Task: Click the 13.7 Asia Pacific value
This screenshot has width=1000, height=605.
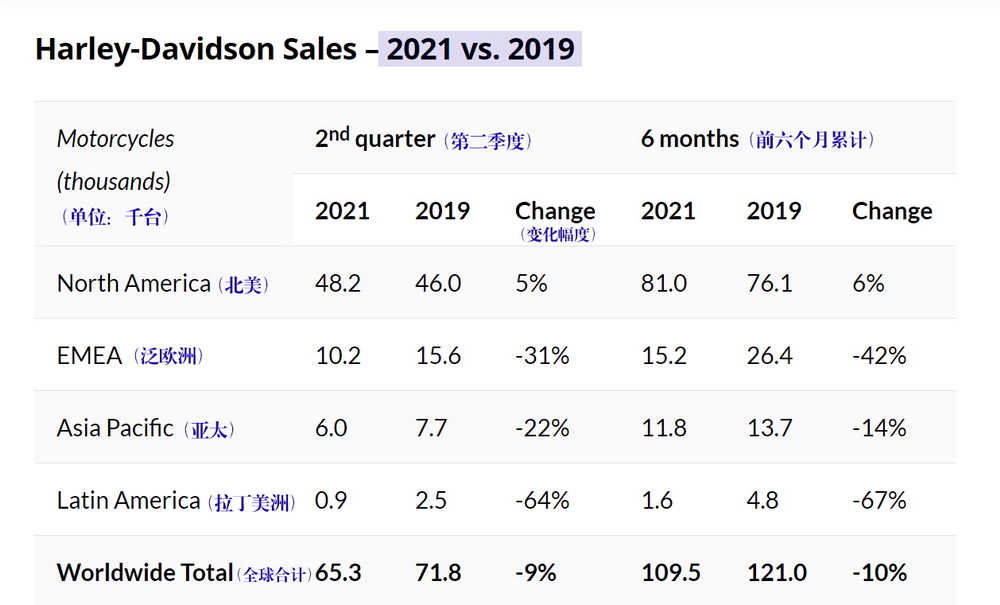Action: pos(769,428)
